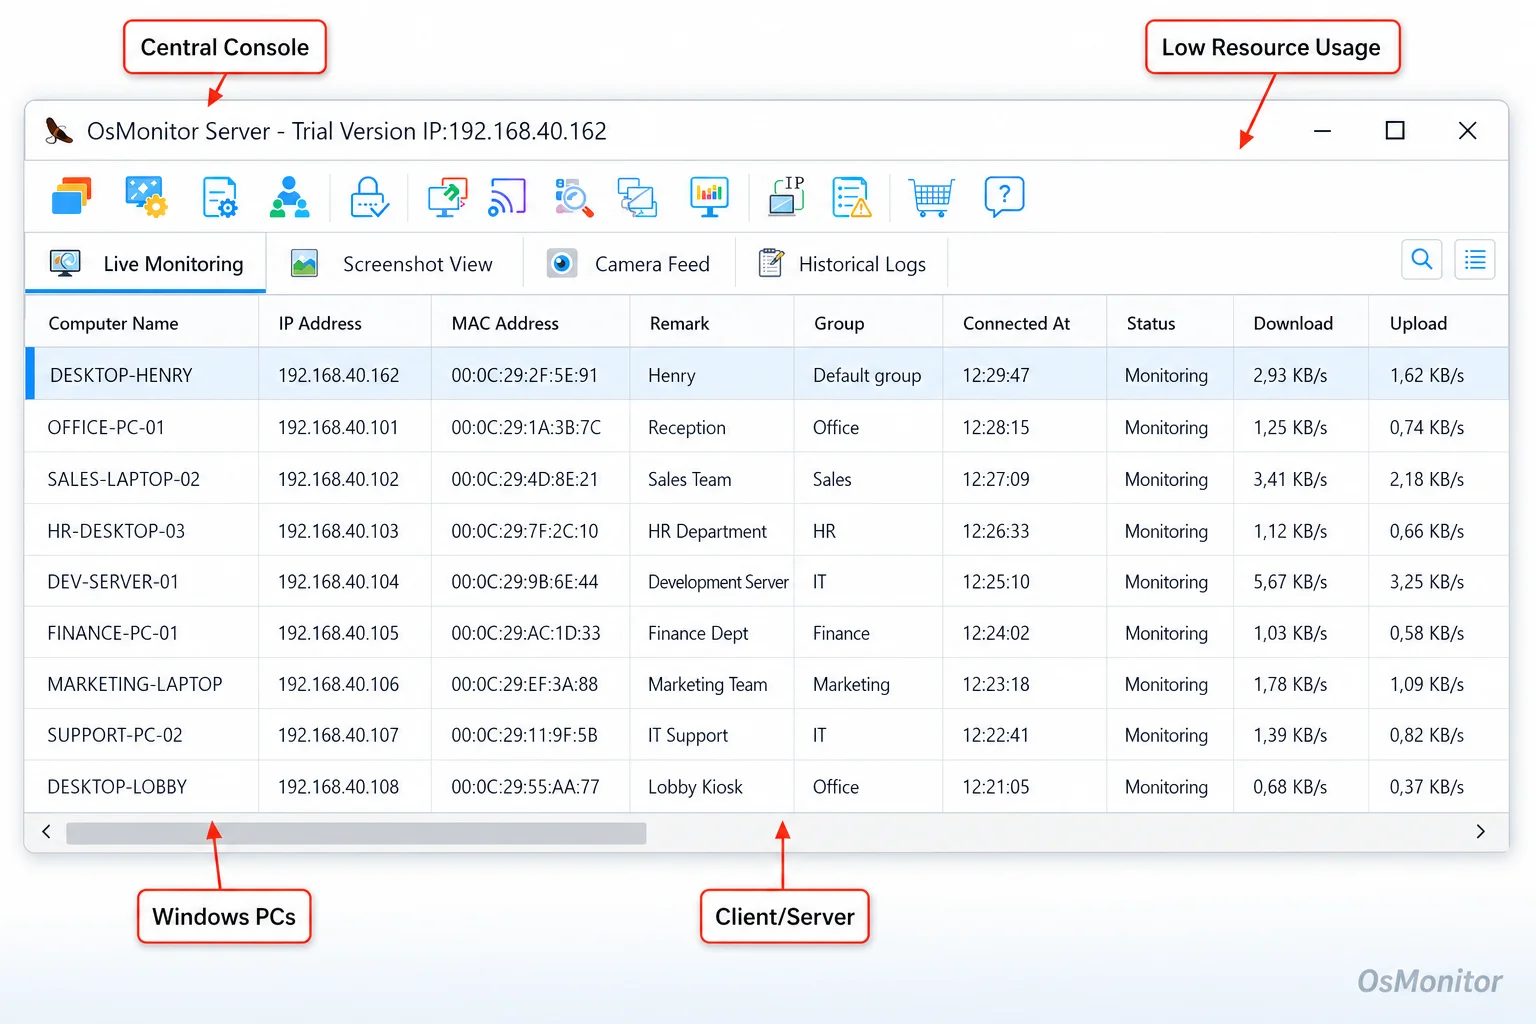Screen dimensions: 1536x1024
Task: Open the help question mark bubble icon
Action: [x=1004, y=197]
